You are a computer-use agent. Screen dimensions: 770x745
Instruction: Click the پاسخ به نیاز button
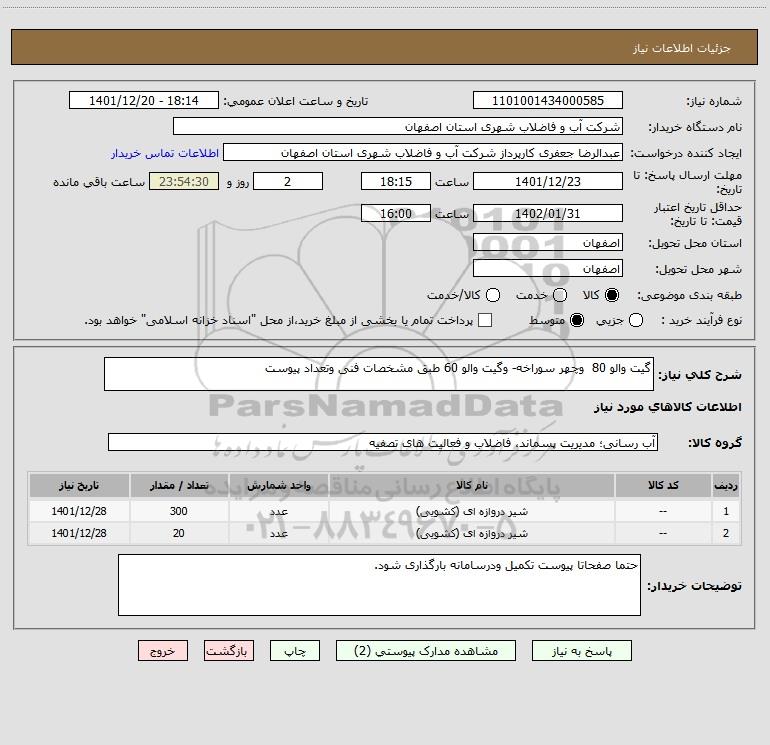tap(581, 651)
